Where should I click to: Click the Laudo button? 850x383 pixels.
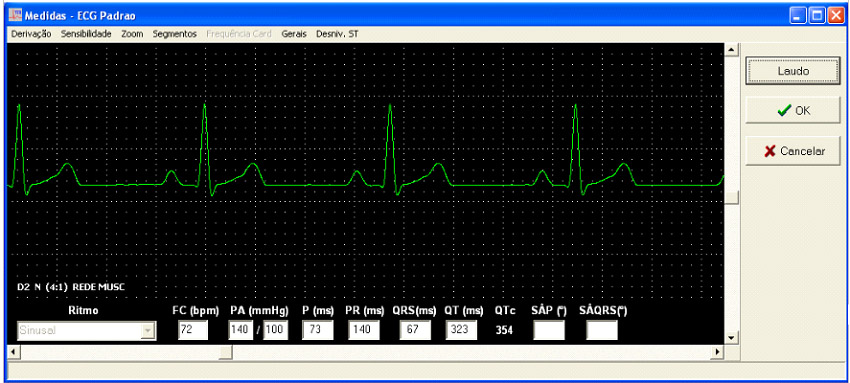click(793, 71)
